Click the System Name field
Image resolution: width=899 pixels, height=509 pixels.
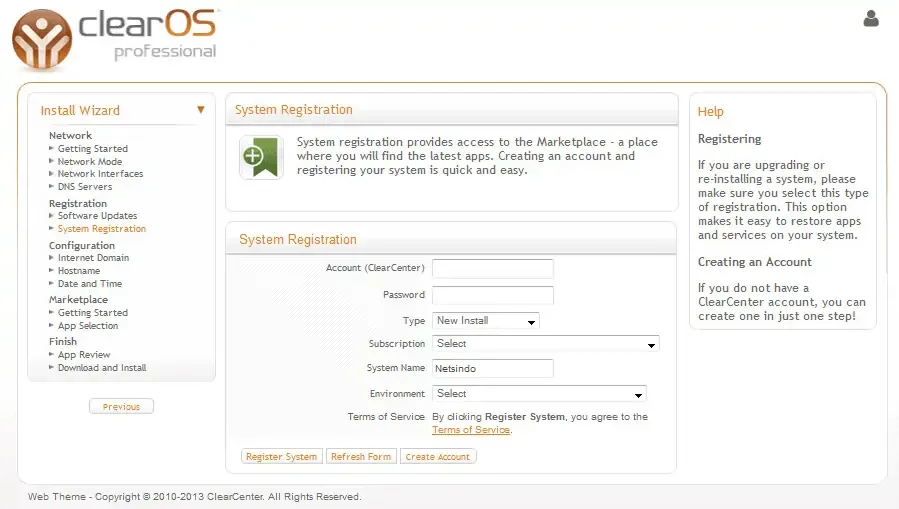pos(492,368)
